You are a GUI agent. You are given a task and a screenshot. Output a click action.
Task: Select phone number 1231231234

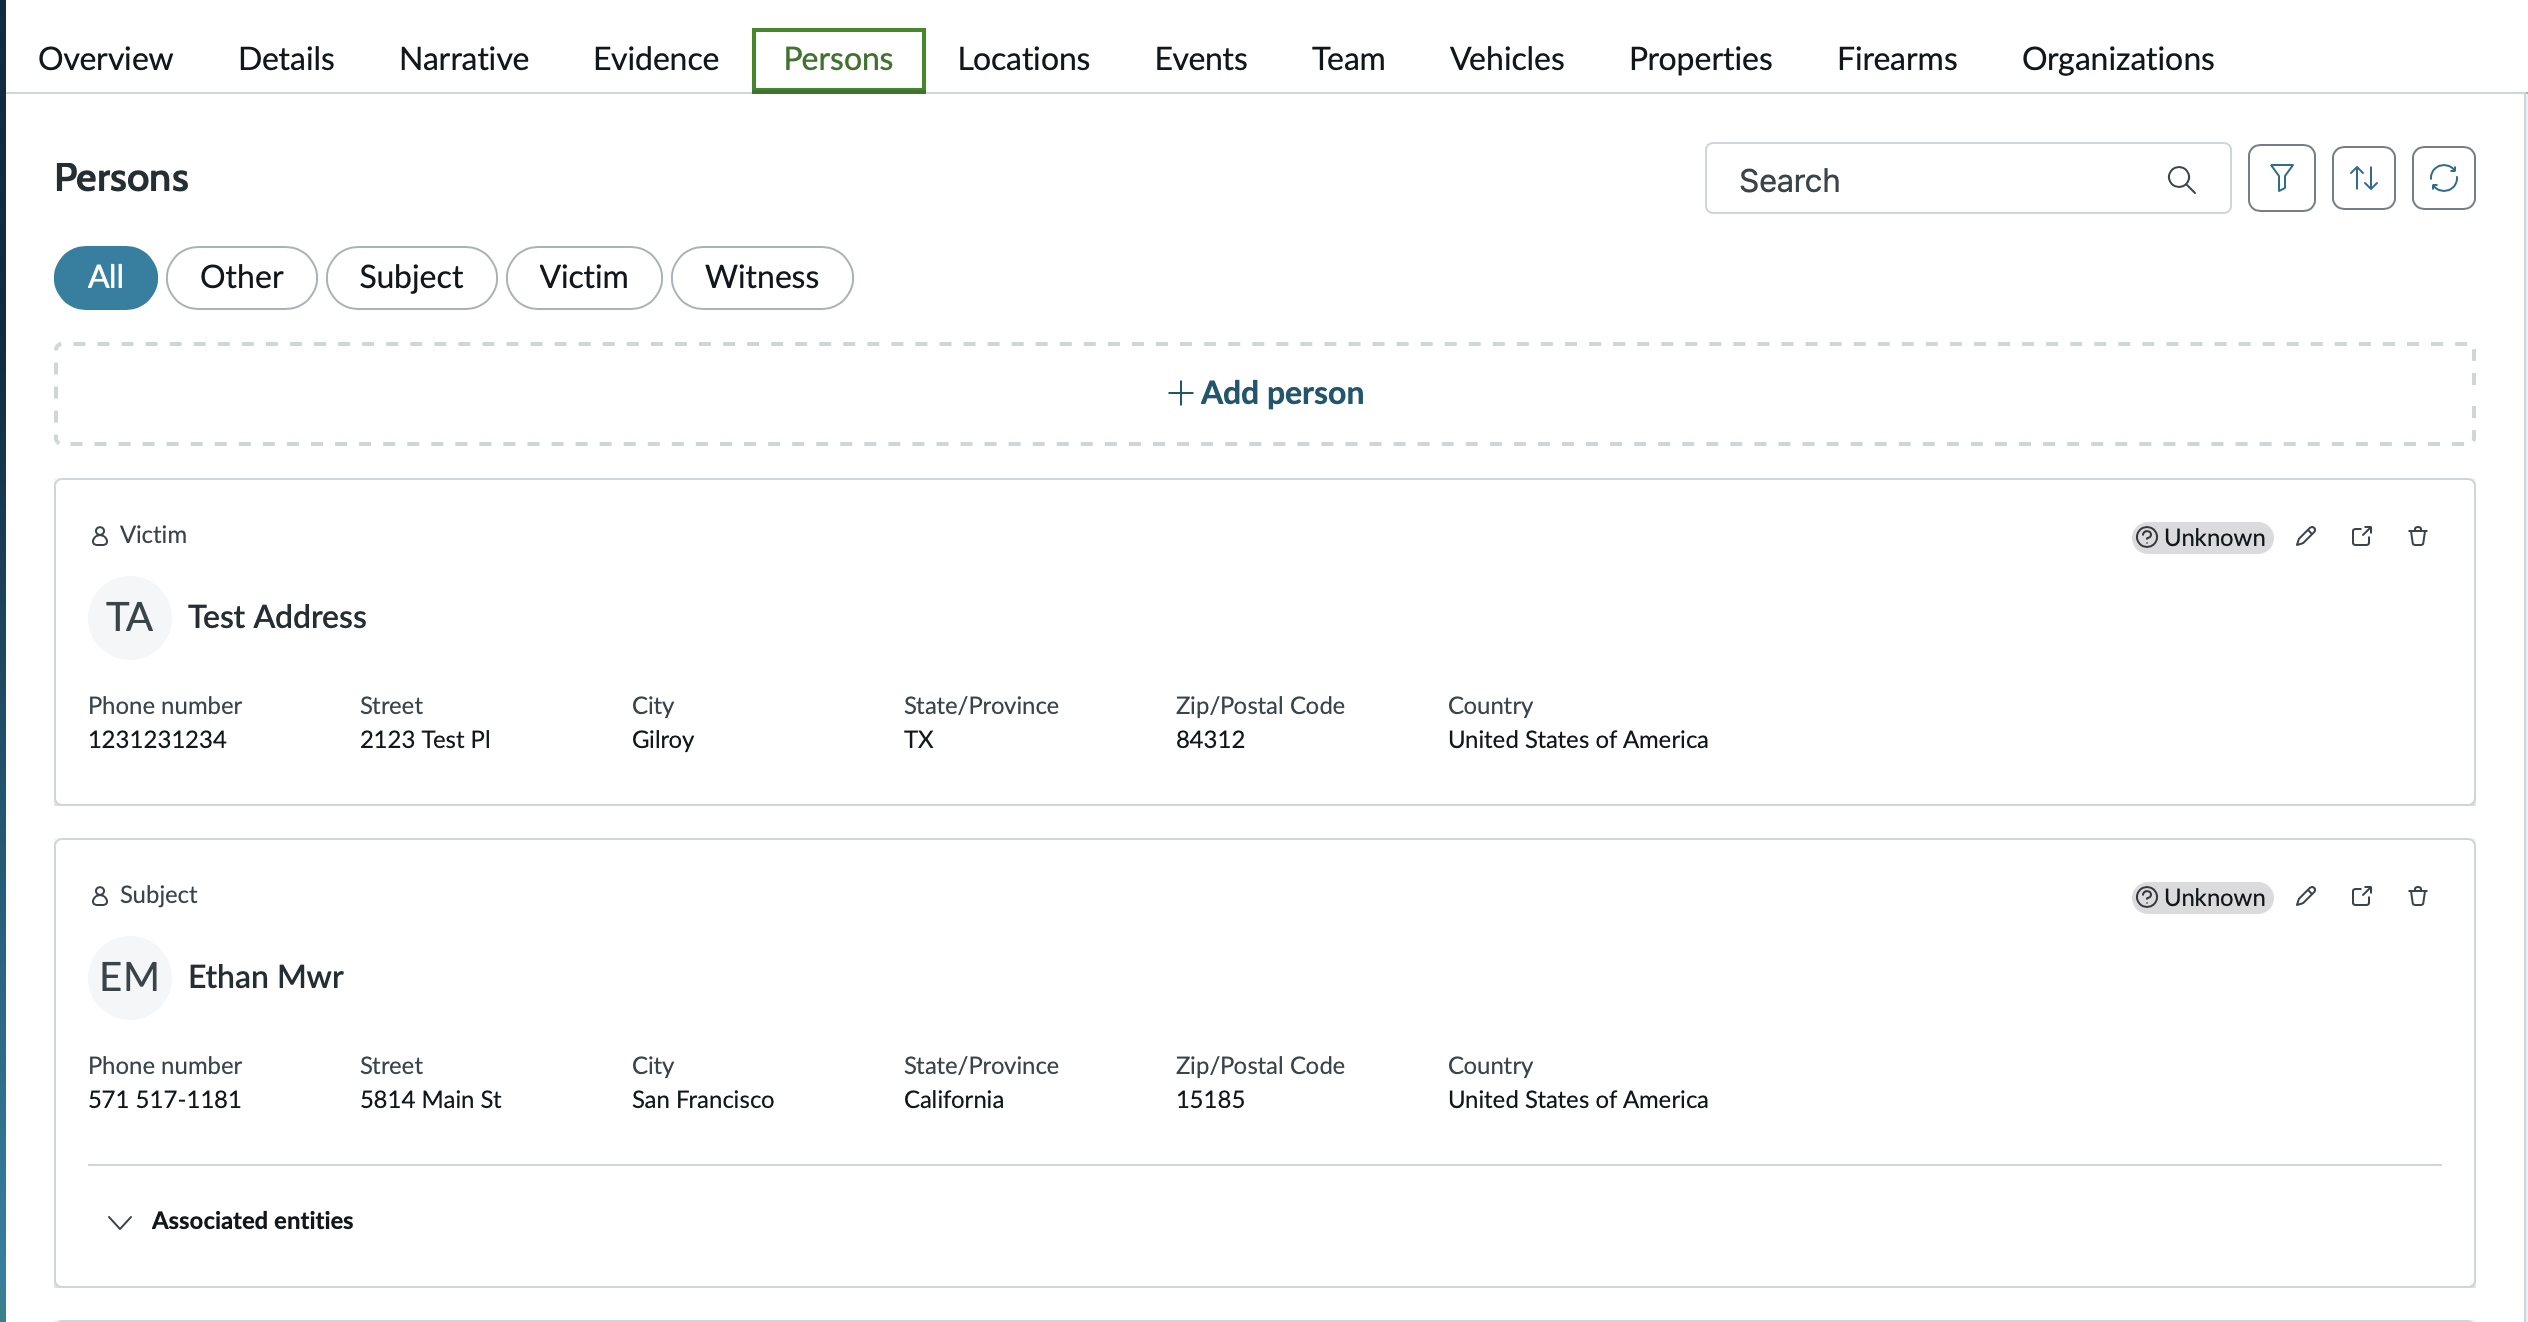point(157,740)
